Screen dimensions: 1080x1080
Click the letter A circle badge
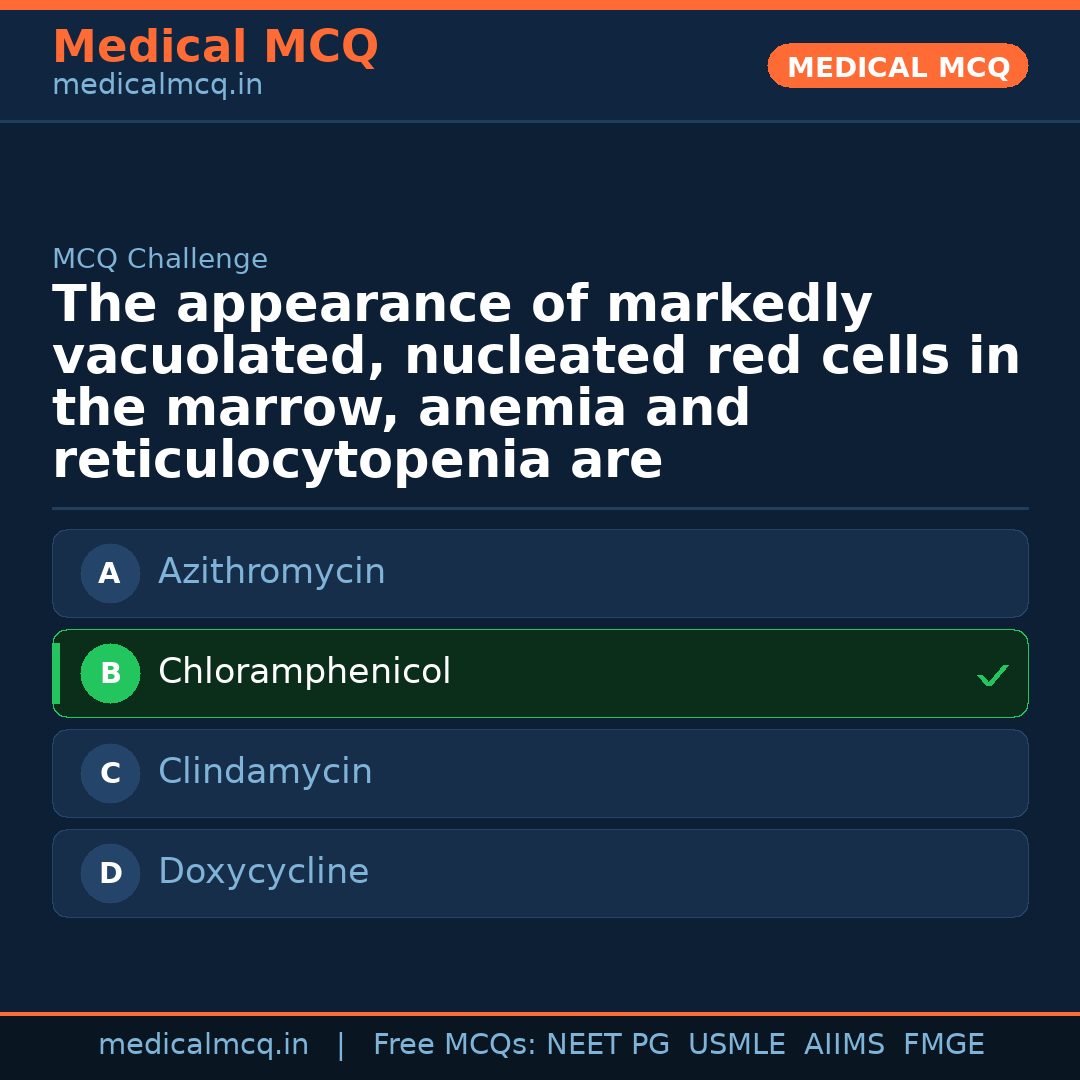[110, 574]
